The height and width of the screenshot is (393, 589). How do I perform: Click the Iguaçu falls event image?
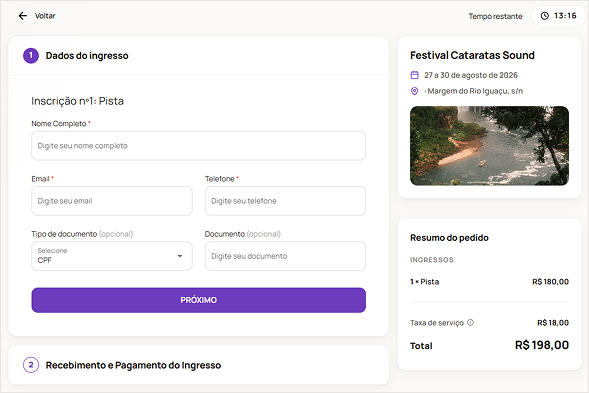(x=489, y=146)
